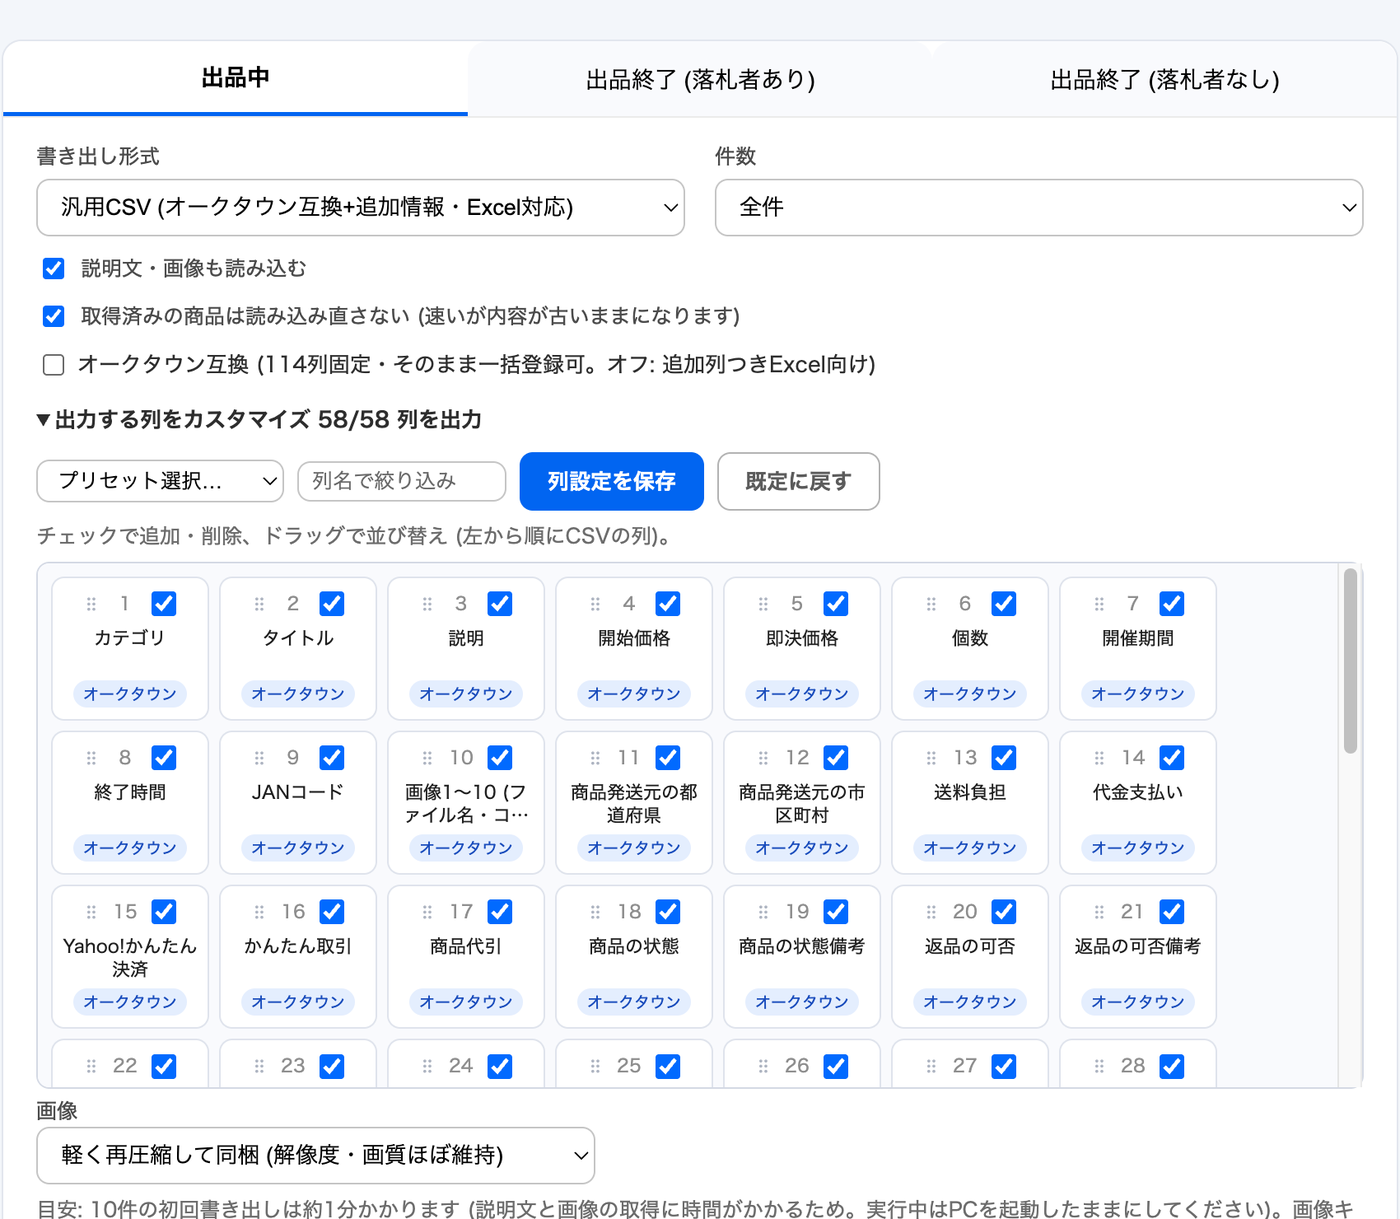1400x1219 pixels.
Task: Uncheck column 18 商品の状態 checkbox
Action: point(668,911)
